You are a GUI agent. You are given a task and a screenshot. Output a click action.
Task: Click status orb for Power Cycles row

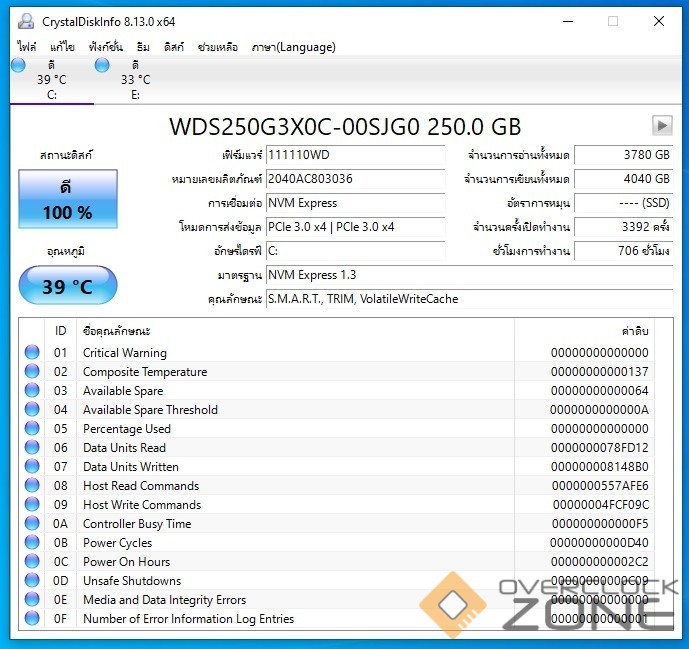(32, 542)
